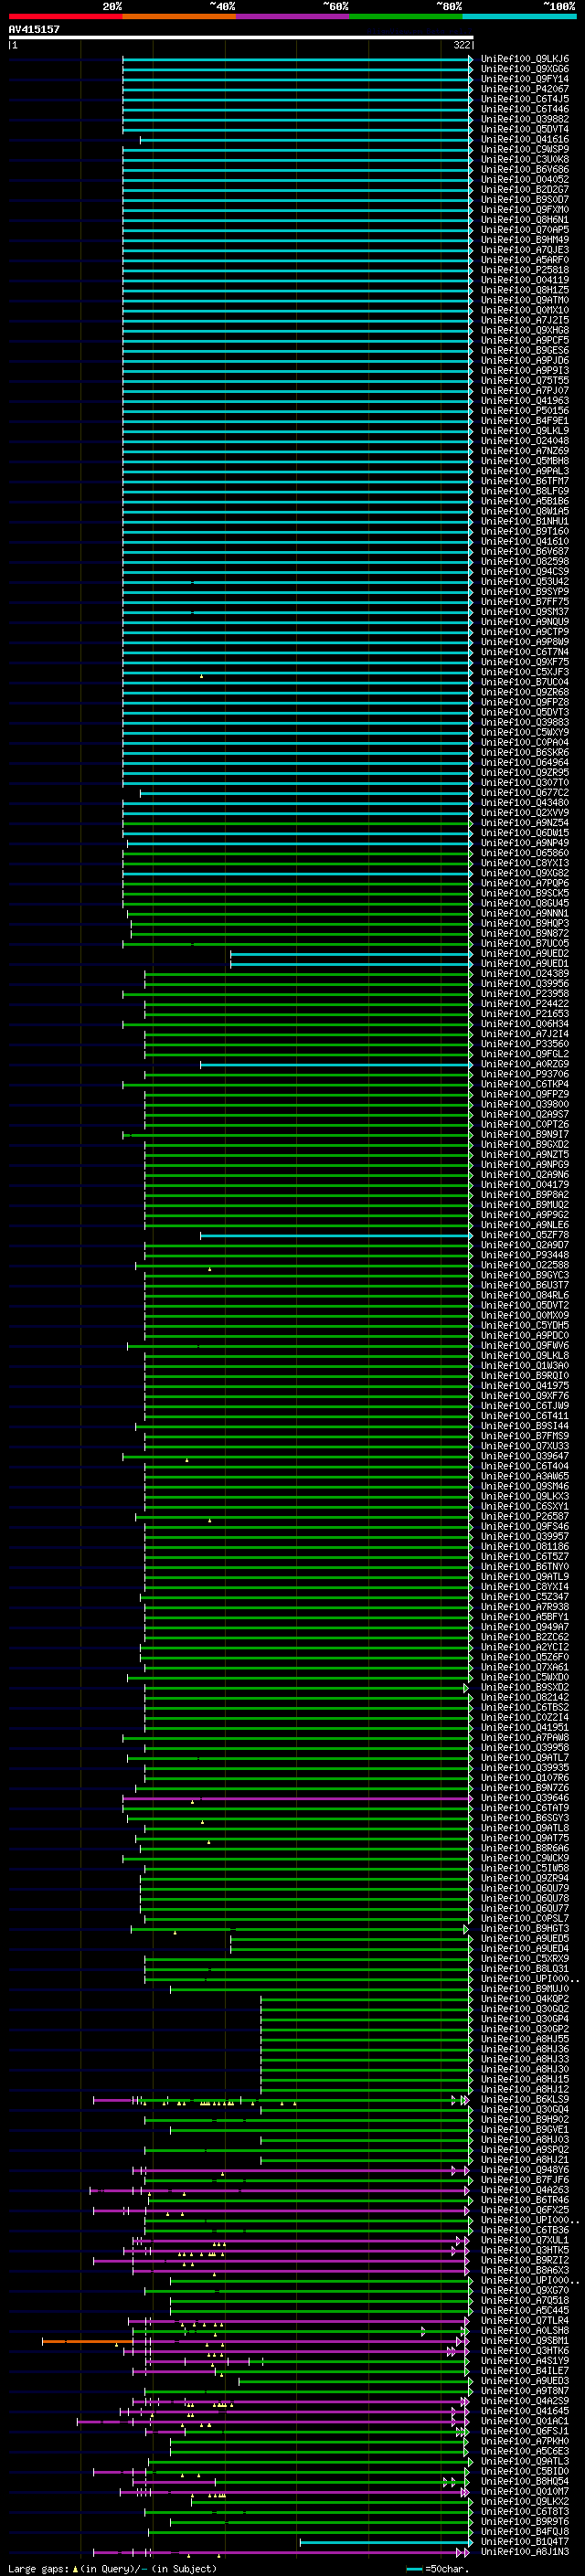Select hit label UniRef100_Q8H1Z5
Screen dimensions: 585x2576
point(525,290)
